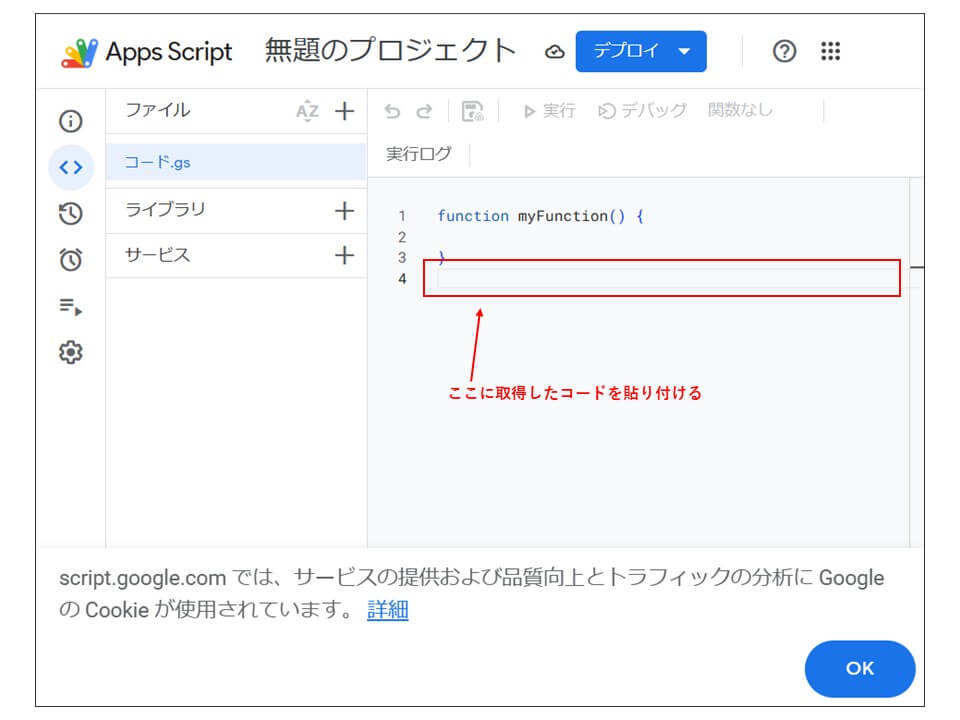
Task: Click the save project icon in toolbar
Action: point(473,111)
